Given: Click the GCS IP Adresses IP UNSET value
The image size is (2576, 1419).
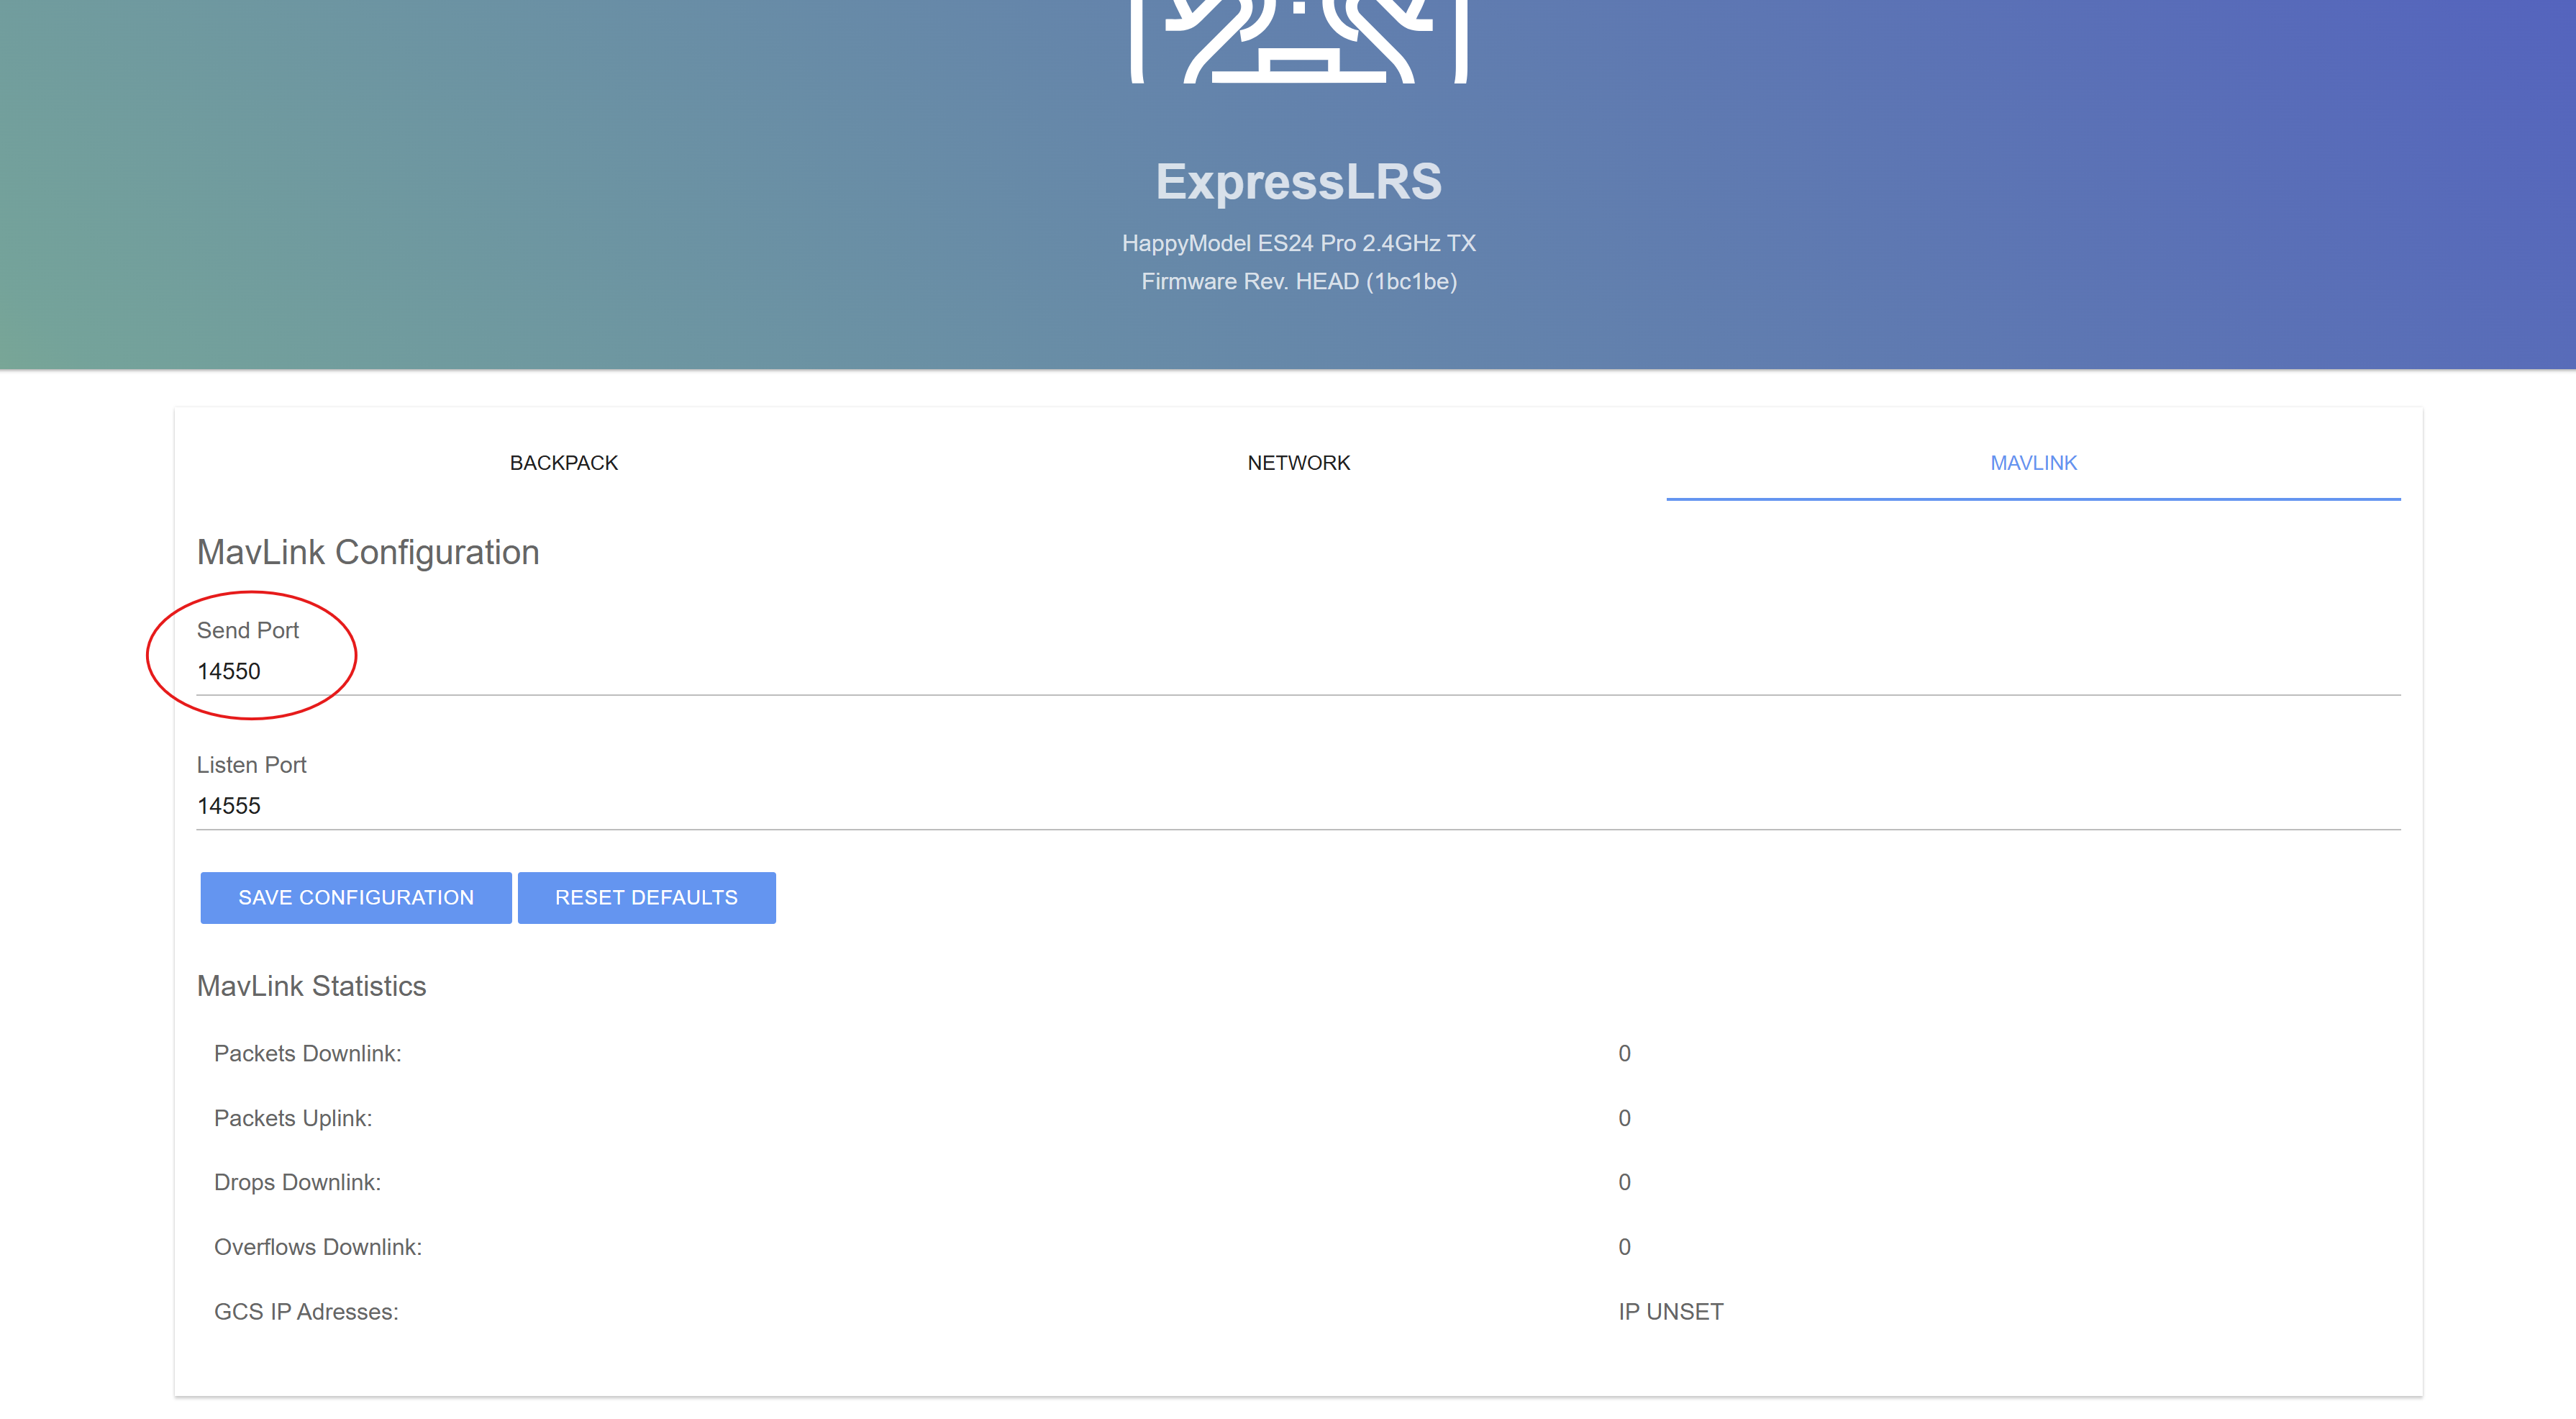Looking at the screenshot, I should point(1670,1311).
